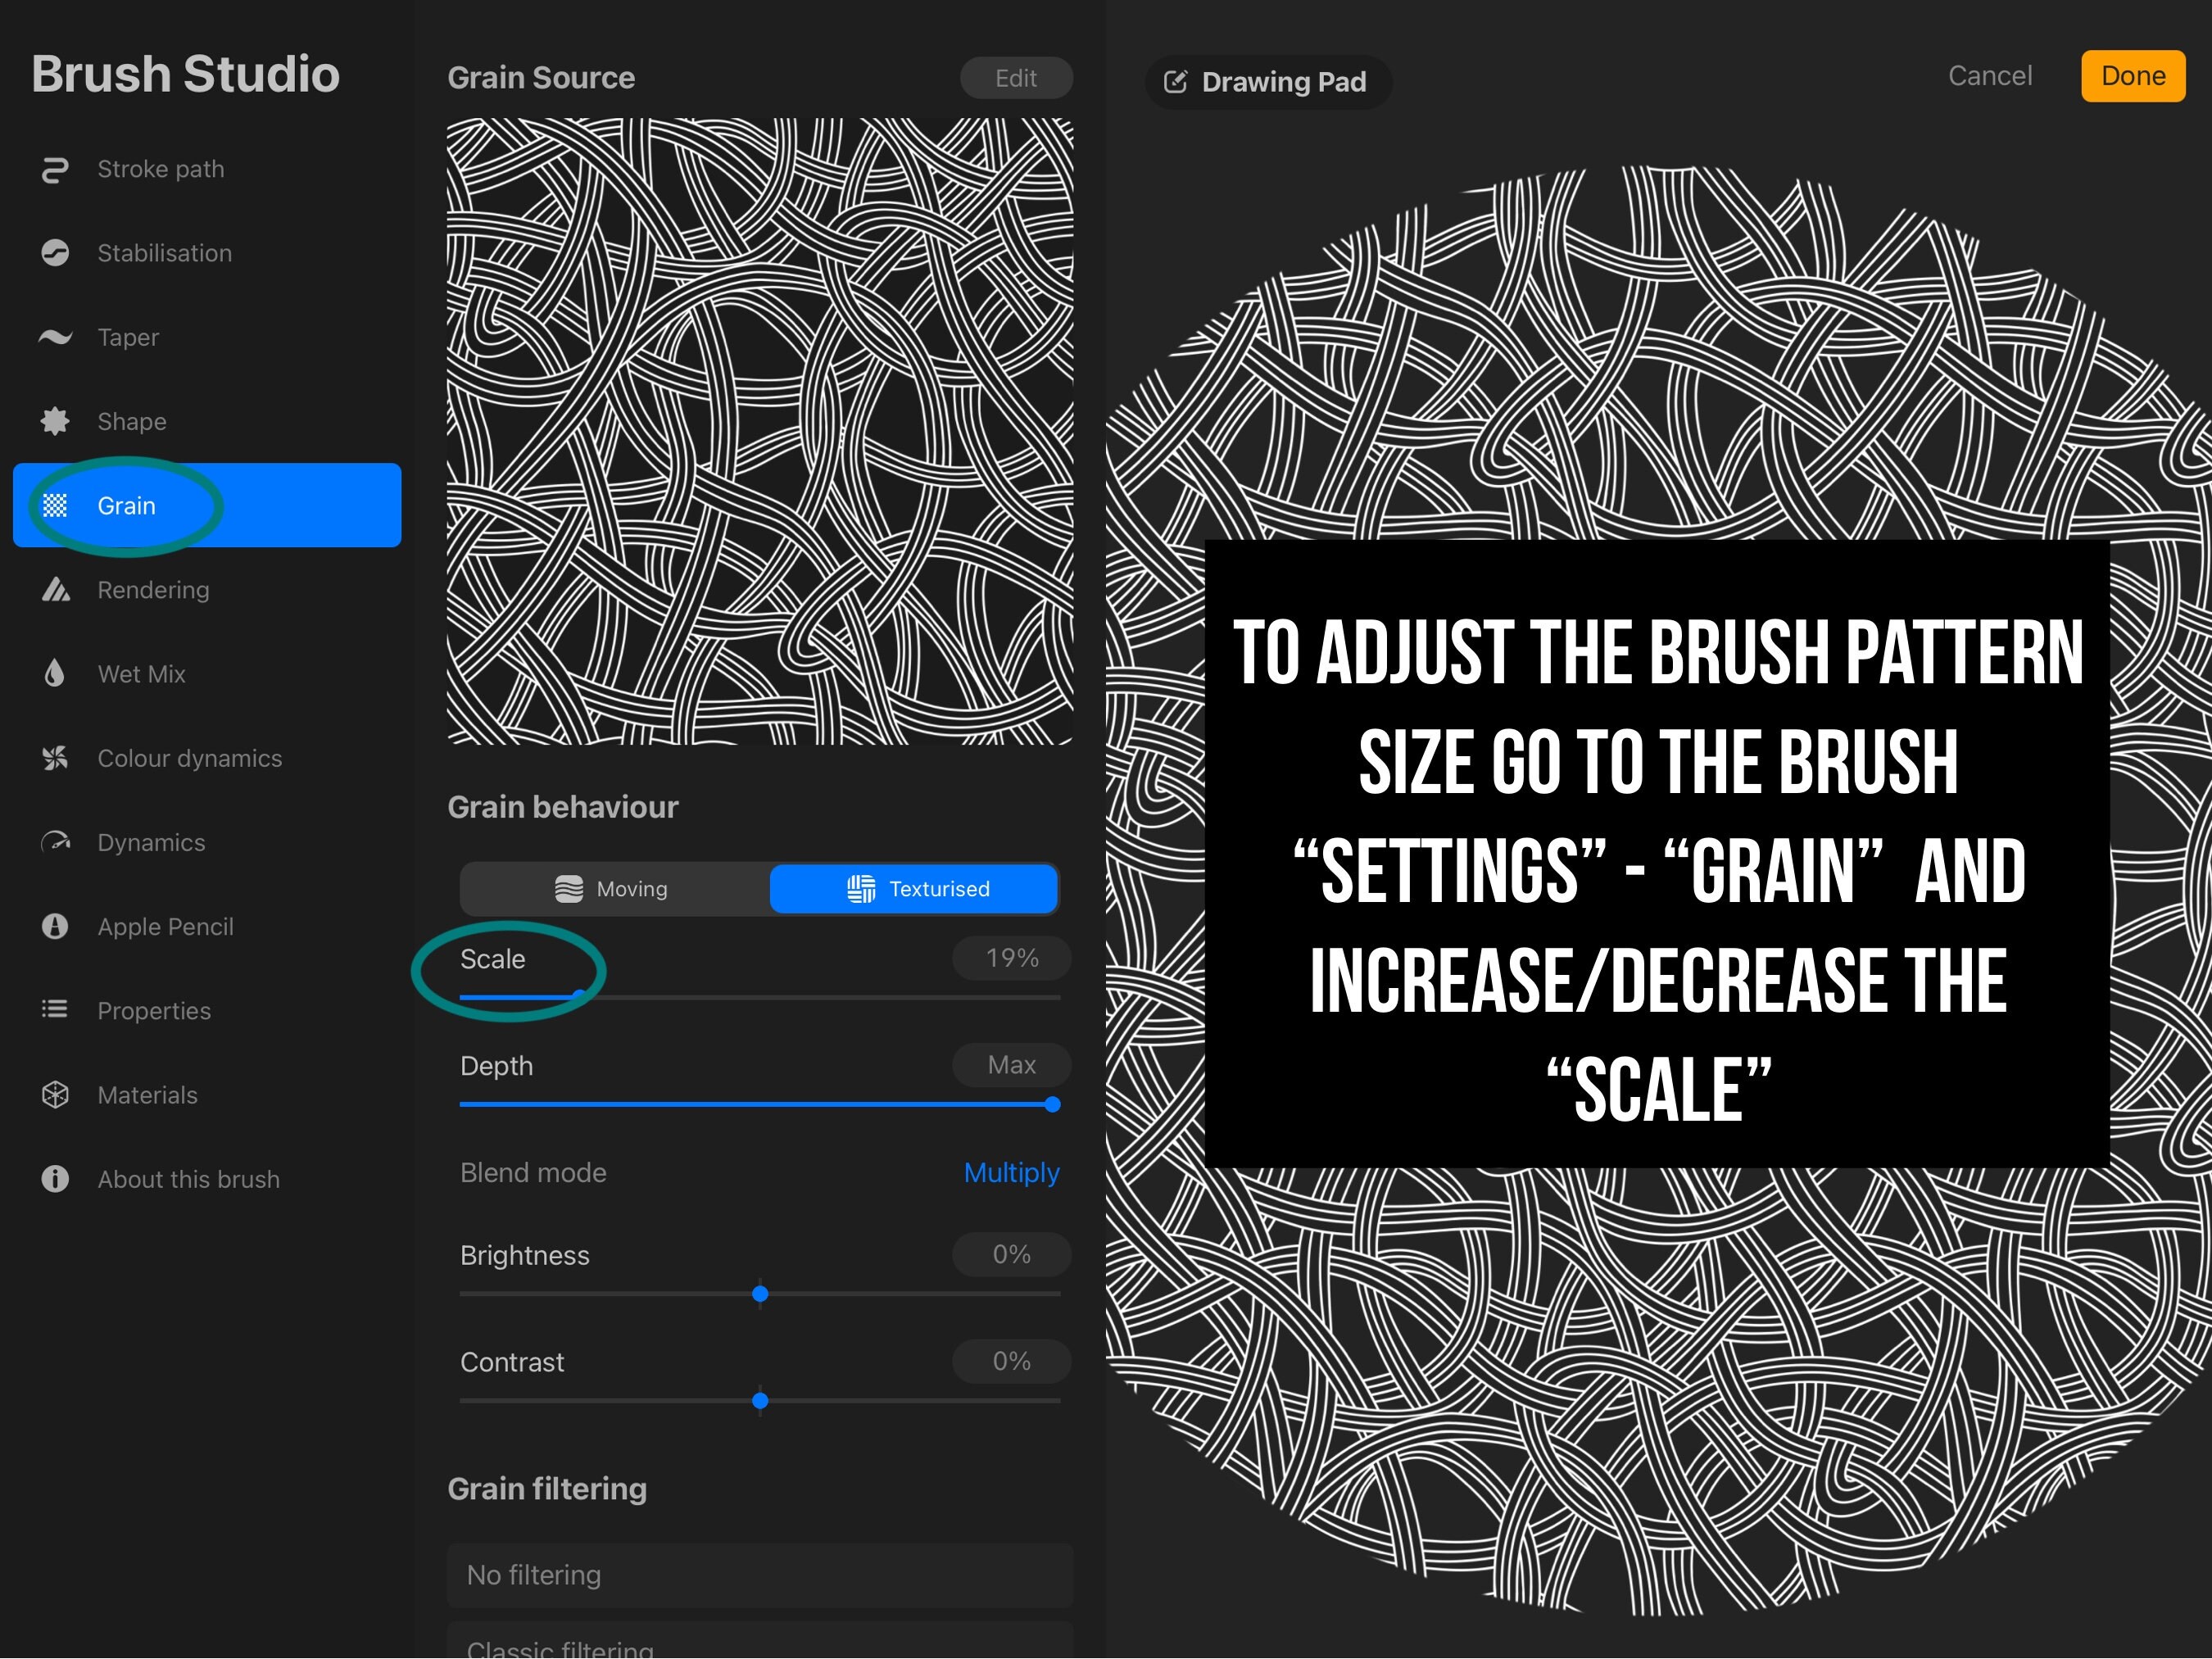The width and height of the screenshot is (2212, 1659).
Task: Select Colour dynamics in sidebar
Action: coord(207,758)
